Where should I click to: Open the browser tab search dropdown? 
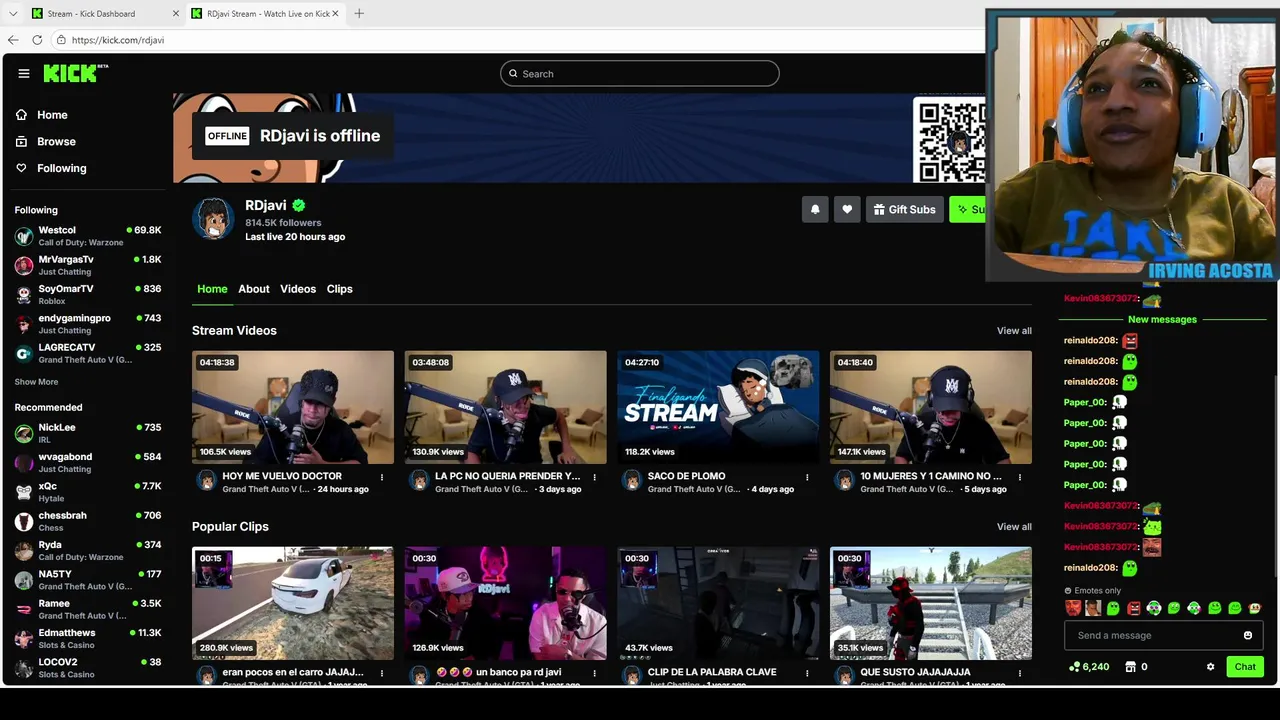pos(13,14)
